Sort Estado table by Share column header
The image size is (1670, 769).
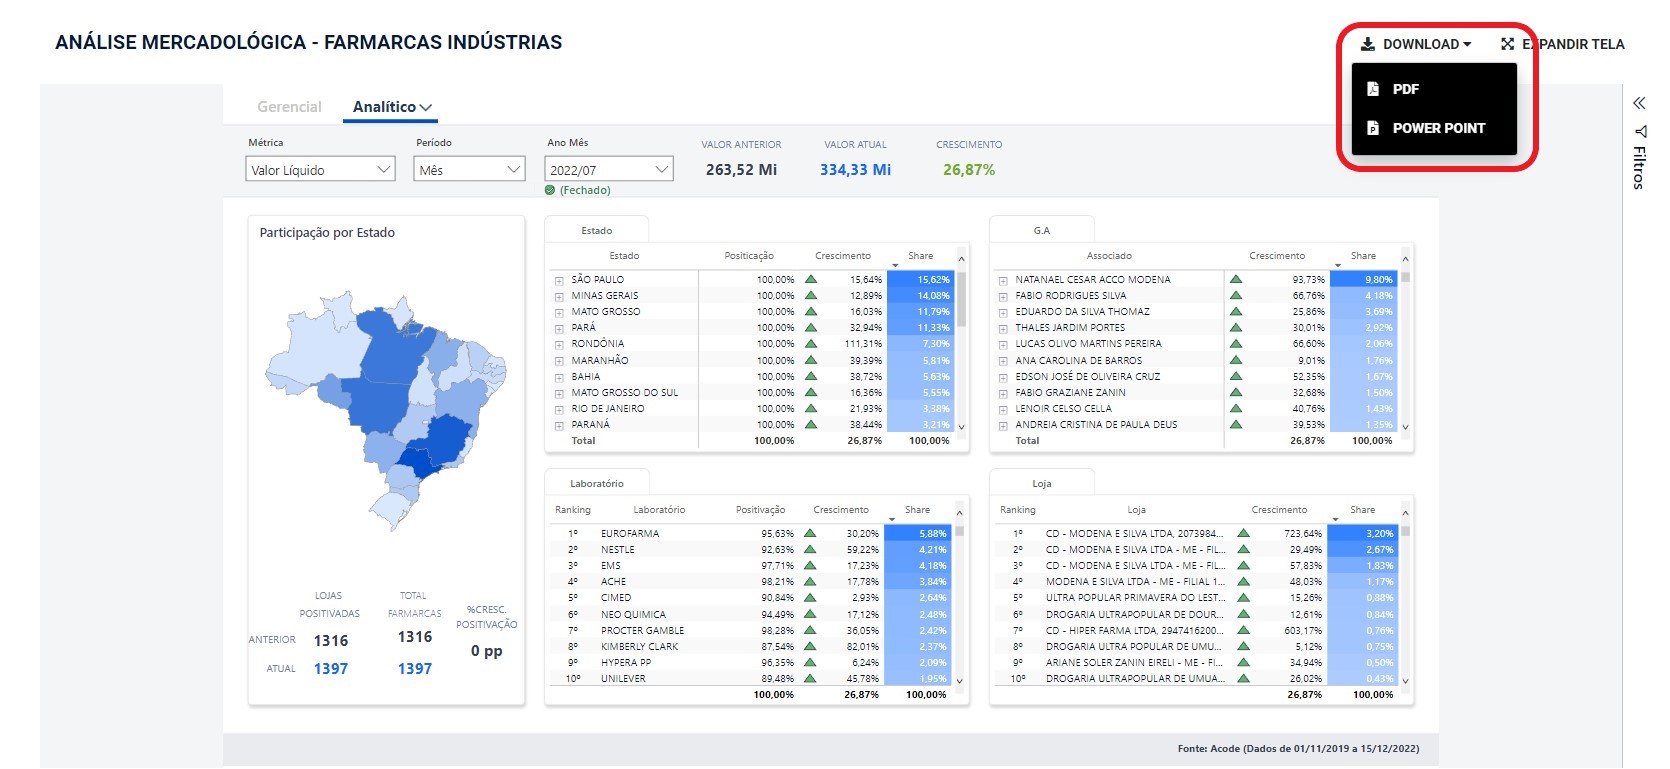[920, 256]
